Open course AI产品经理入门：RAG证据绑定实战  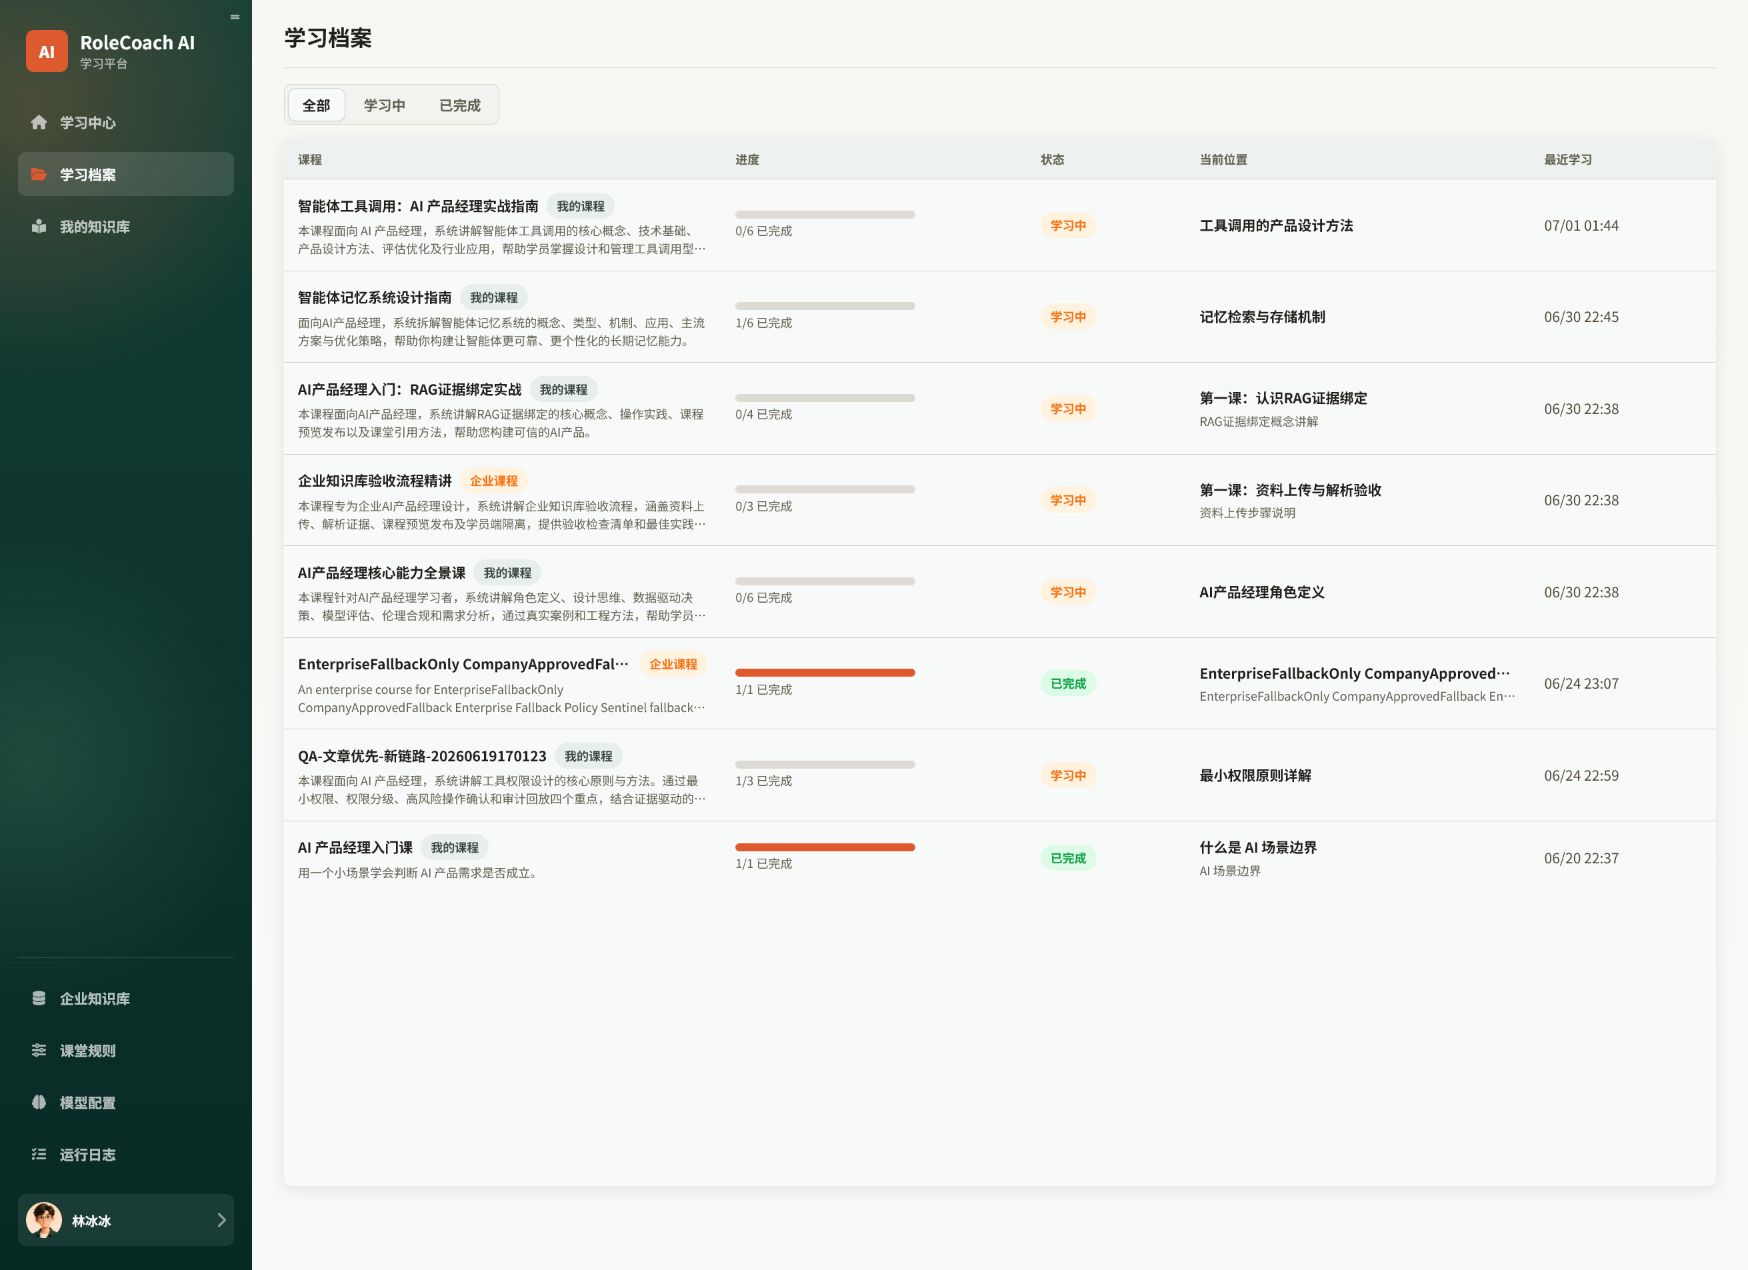click(x=410, y=389)
